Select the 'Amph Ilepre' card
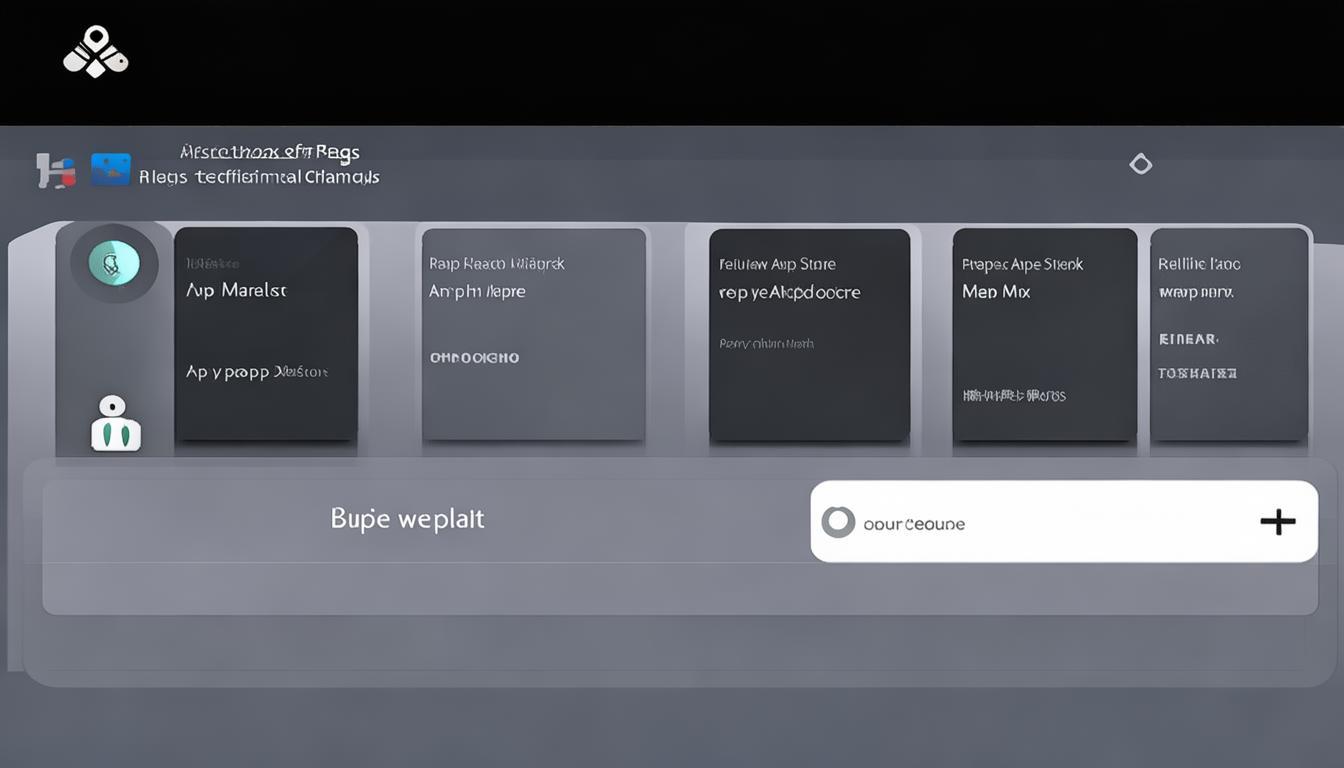The height and width of the screenshot is (768, 1344). [533, 334]
